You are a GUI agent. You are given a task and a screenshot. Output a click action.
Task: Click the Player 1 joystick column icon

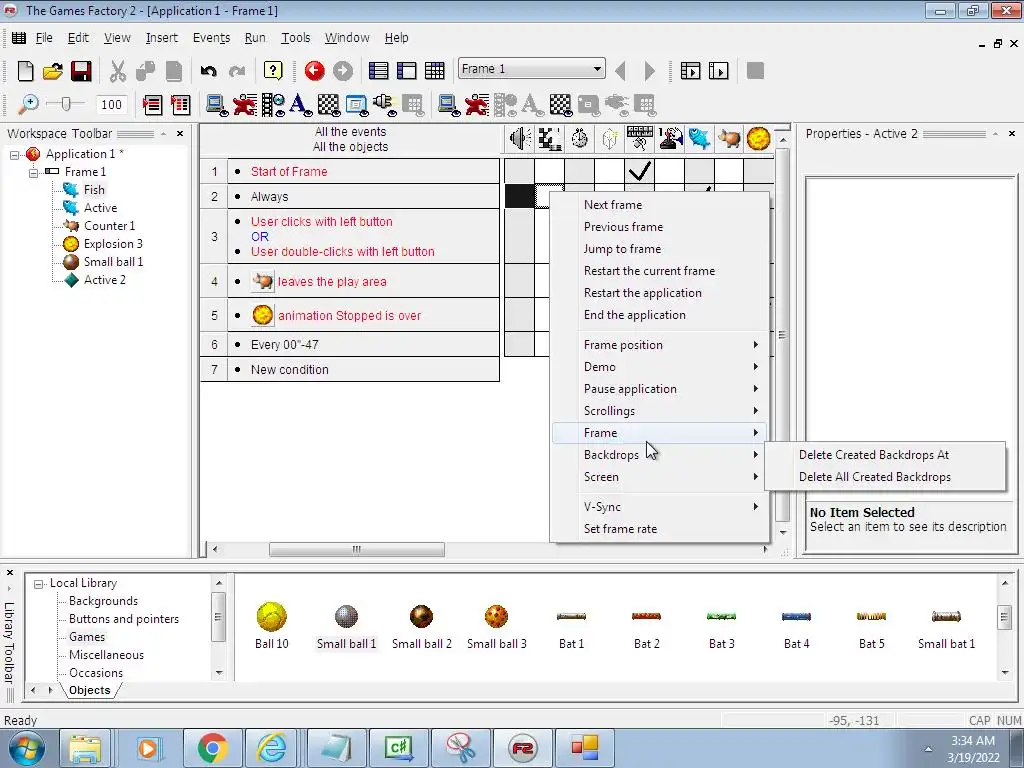[669, 138]
